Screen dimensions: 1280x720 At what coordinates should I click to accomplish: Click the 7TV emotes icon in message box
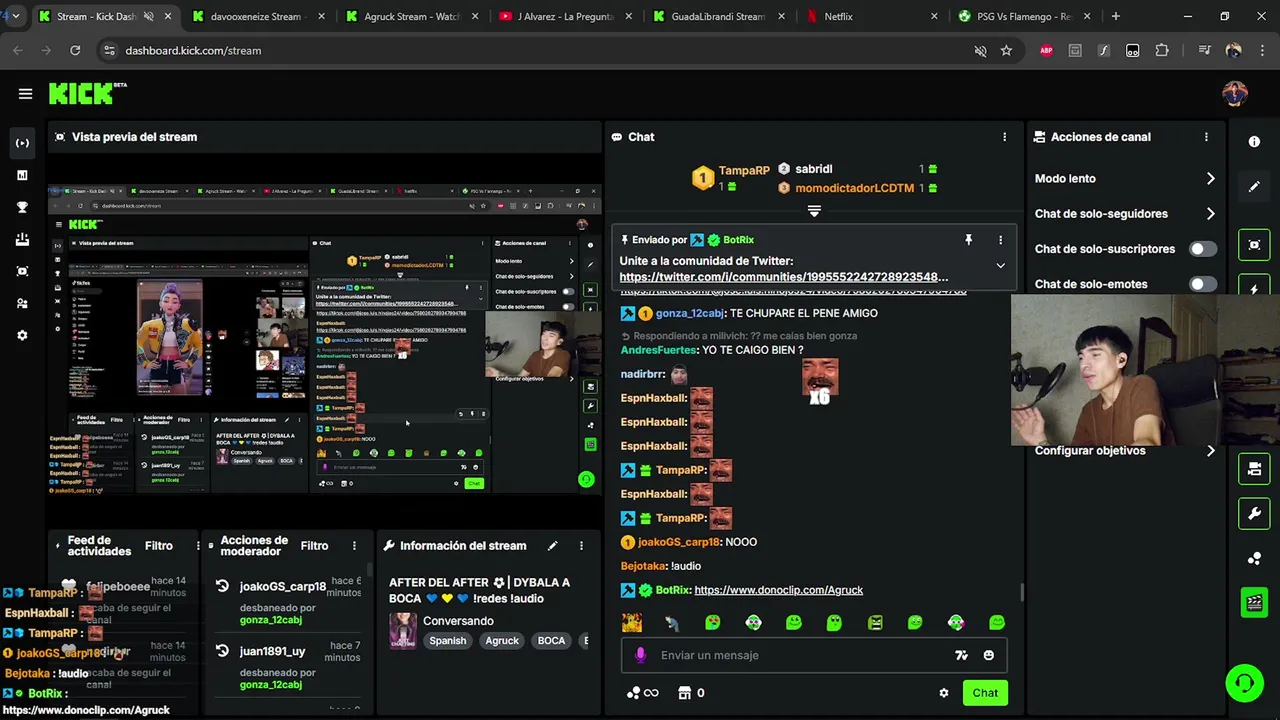pyautogui.click(x=961, y=655)
